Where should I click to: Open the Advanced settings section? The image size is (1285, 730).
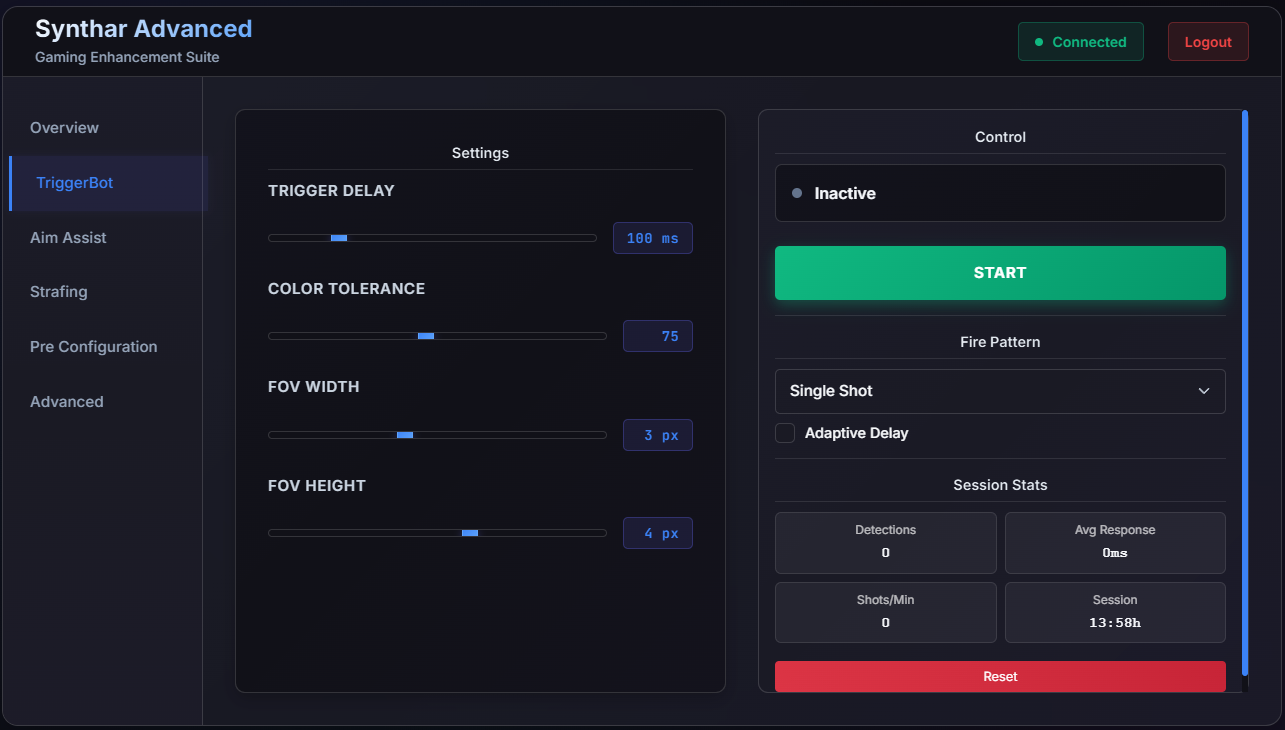(x=66, y=401)
